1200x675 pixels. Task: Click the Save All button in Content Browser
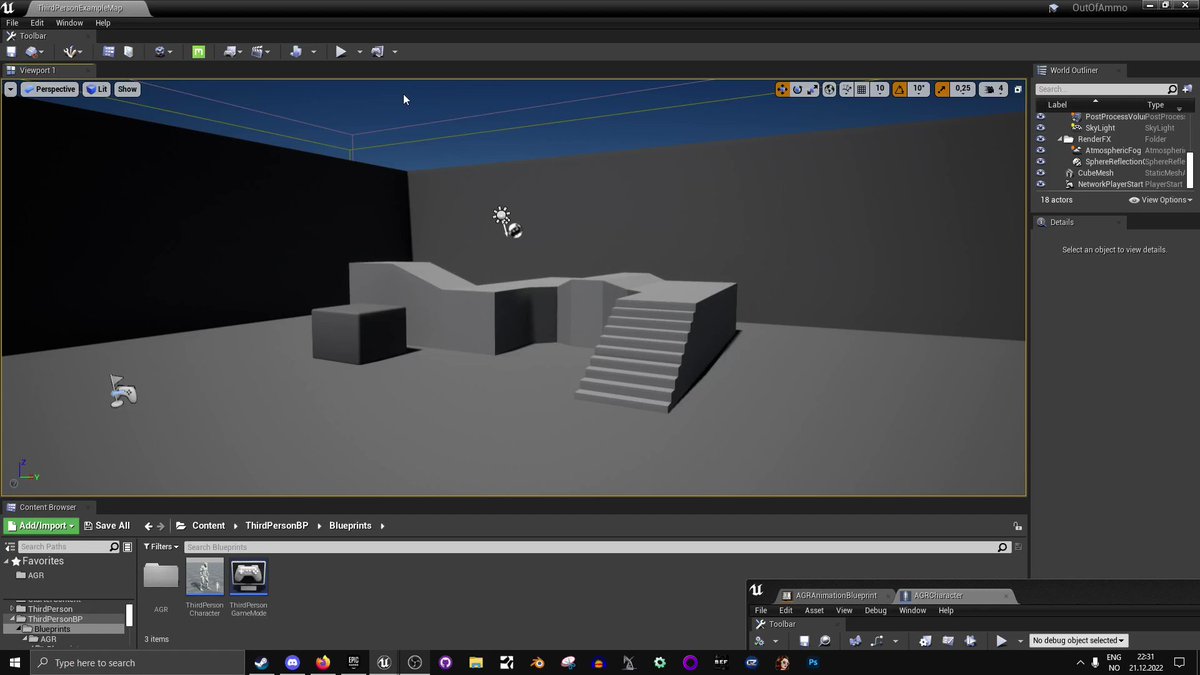click(107, 525)
